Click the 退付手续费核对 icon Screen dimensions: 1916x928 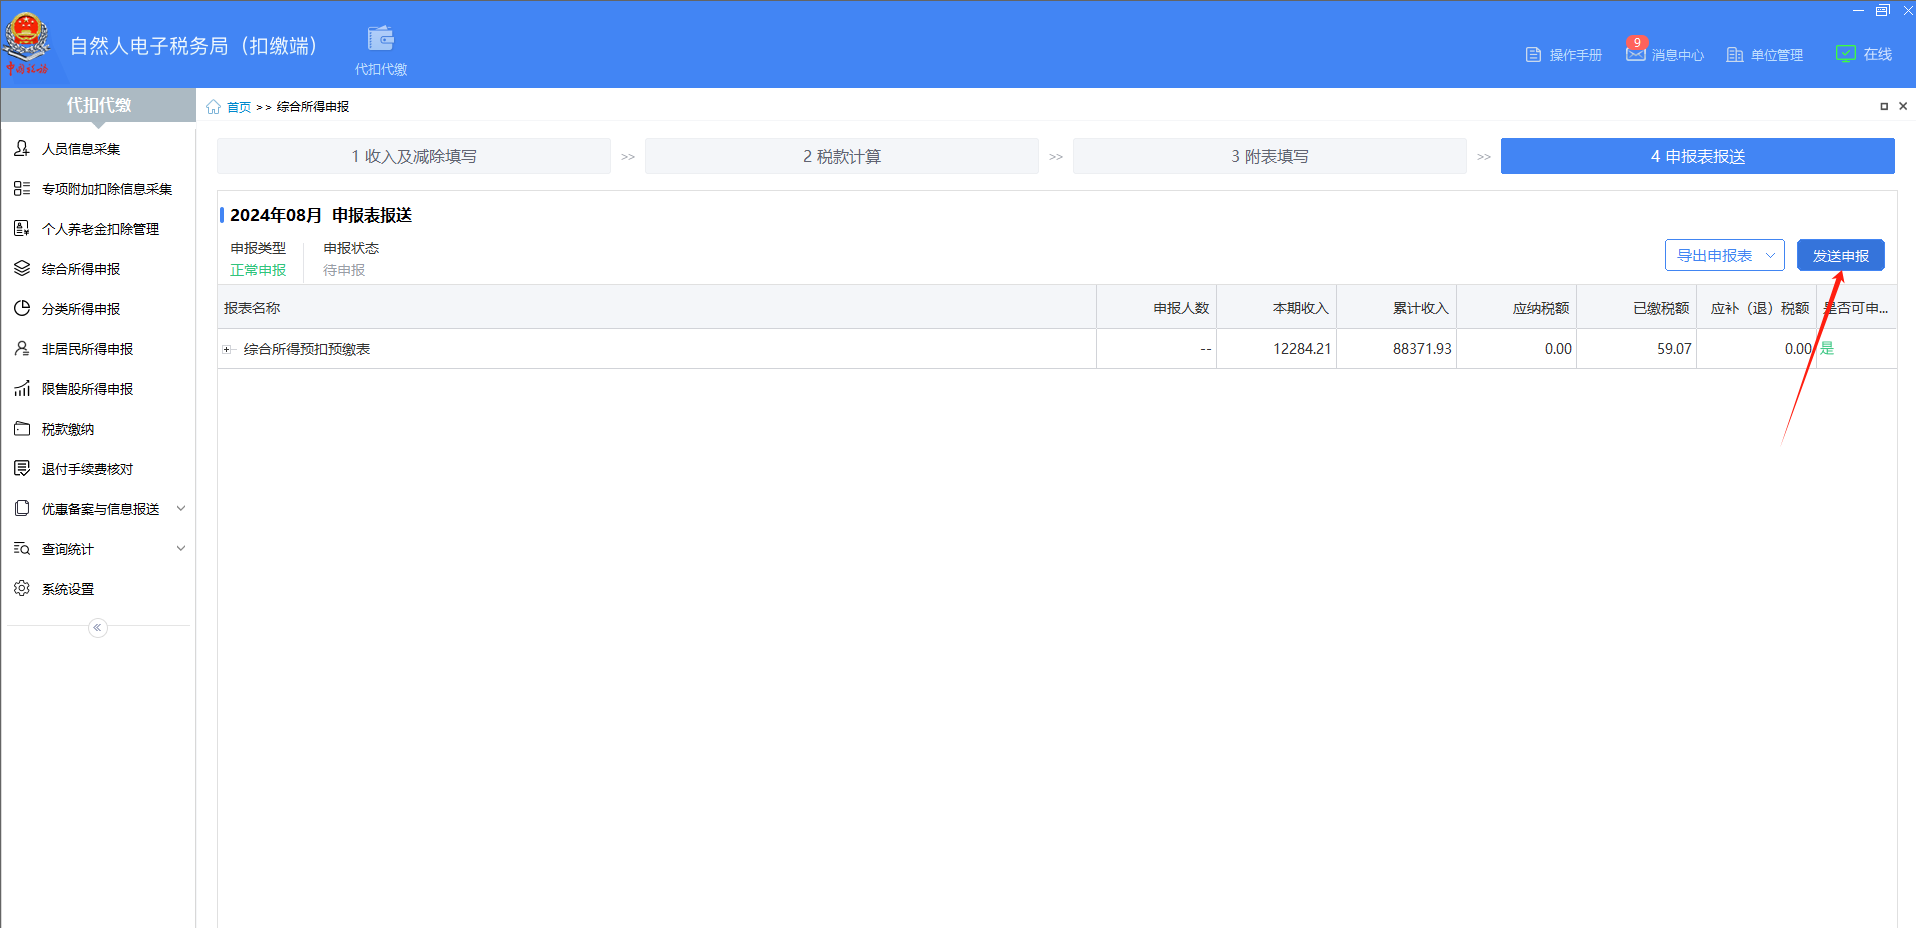pos(22,468)
